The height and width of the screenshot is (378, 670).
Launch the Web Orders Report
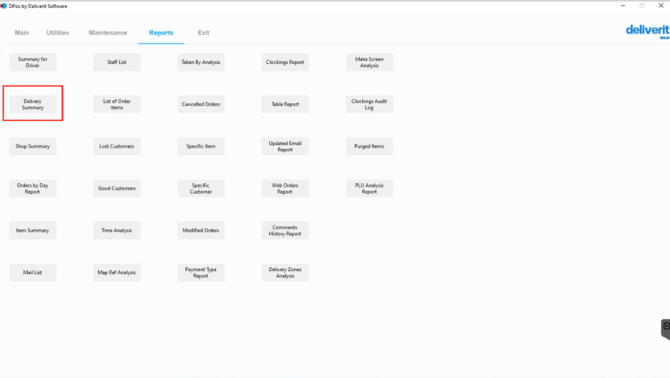pos(285,188)
